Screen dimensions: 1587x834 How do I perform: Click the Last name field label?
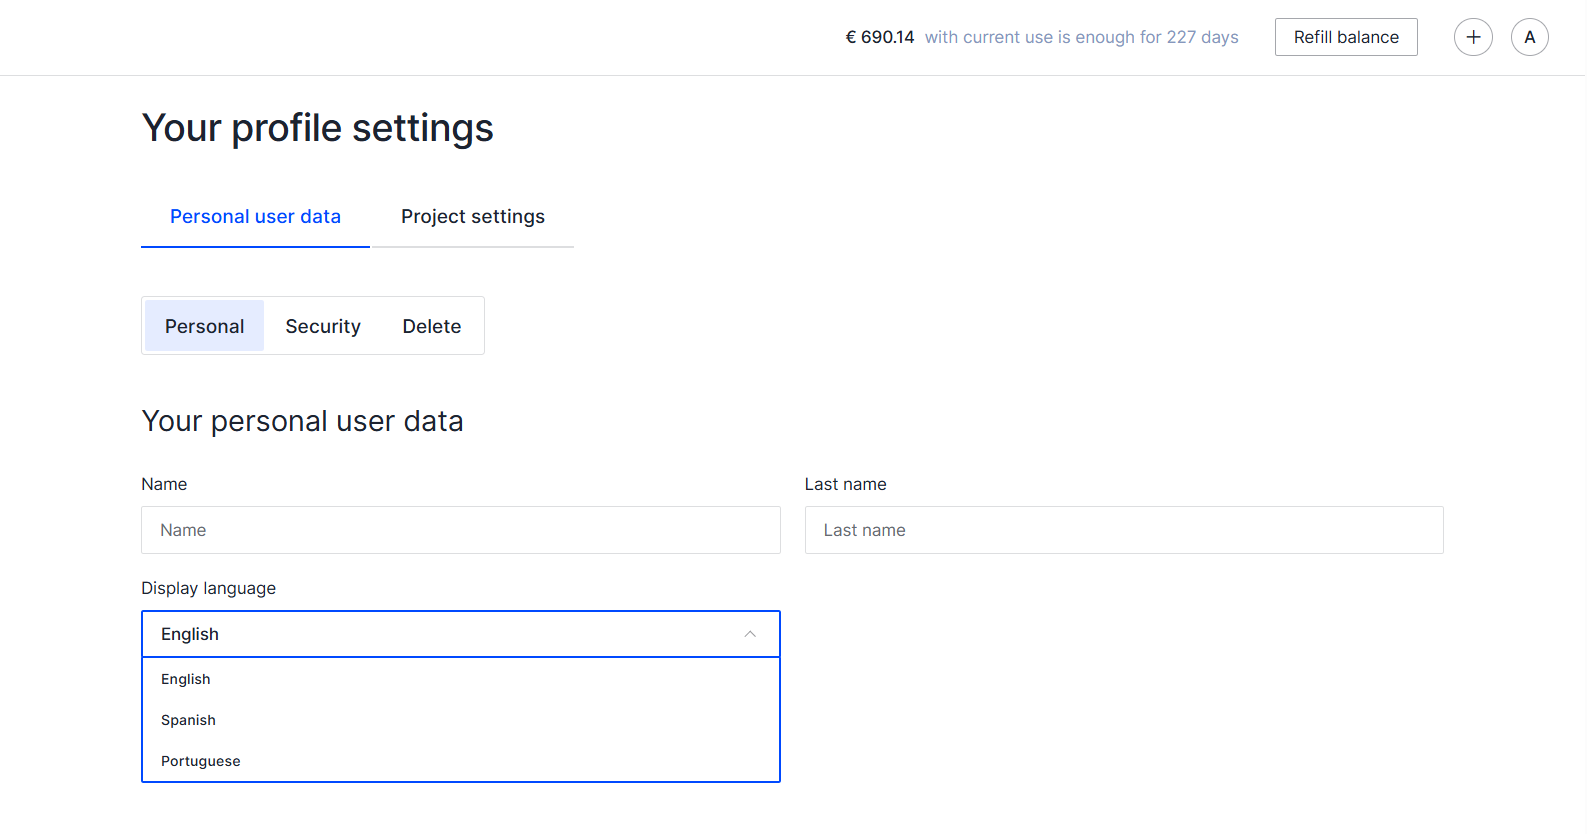pyautogui.click(x=845, y=484)
